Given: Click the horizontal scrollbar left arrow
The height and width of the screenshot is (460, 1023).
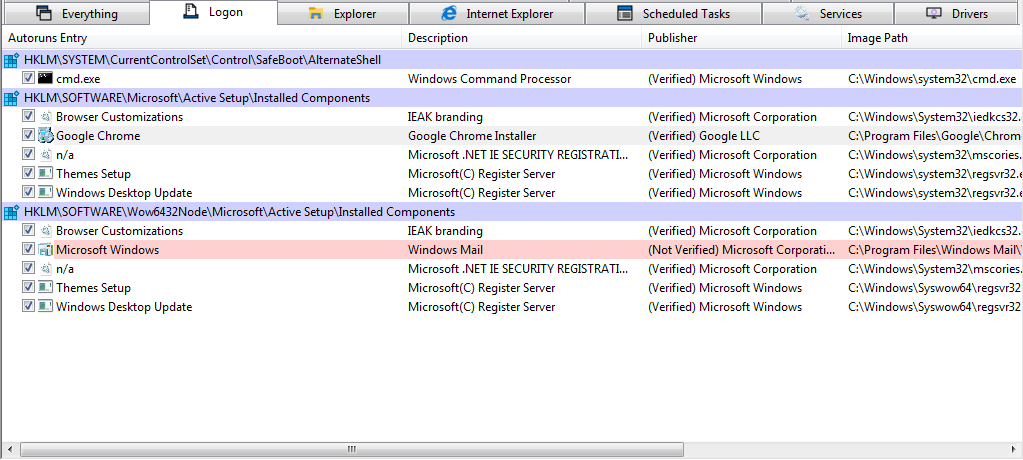Looking at the screenshot, I should click(10, 450).
